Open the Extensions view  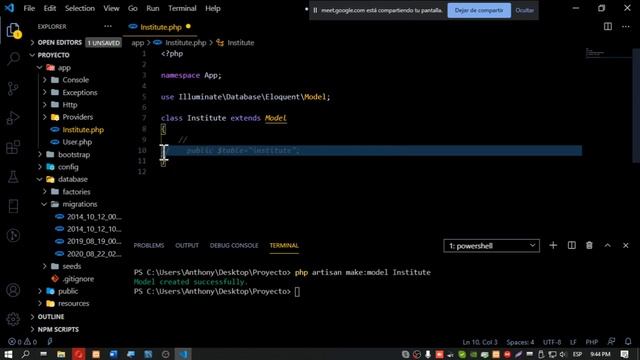[x=13, y=147]
